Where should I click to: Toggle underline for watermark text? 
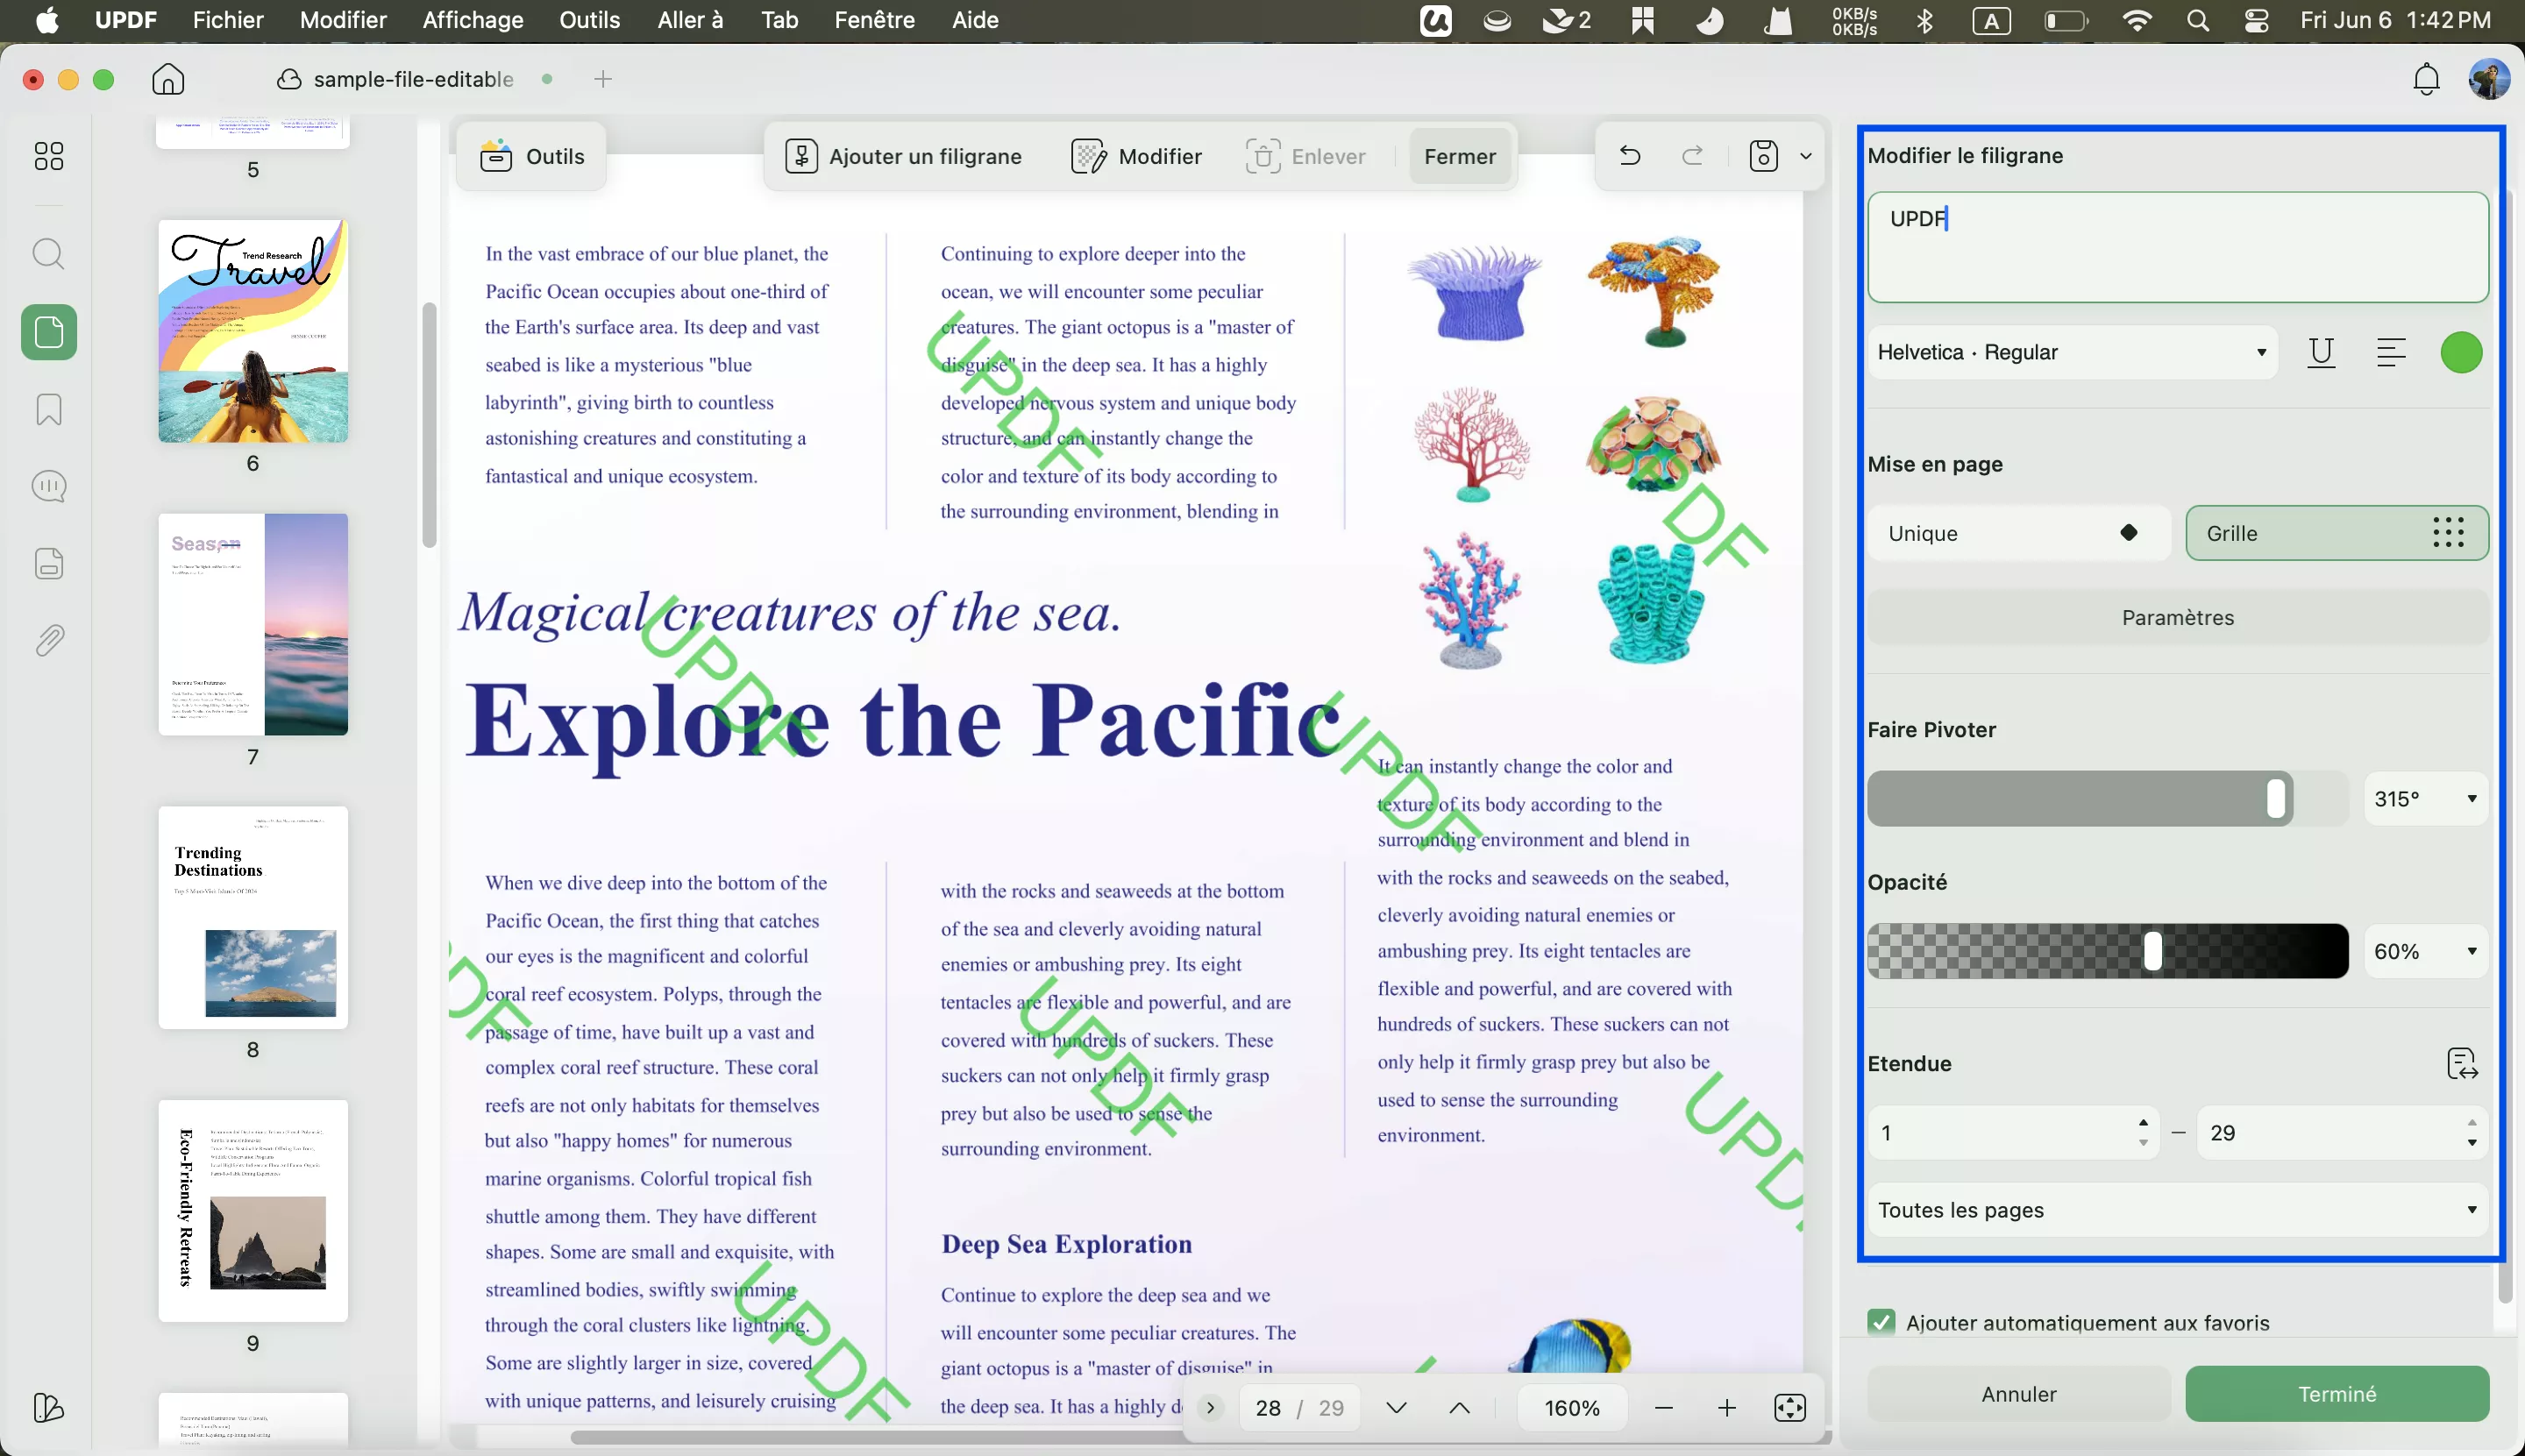click(x=2321, y=353)
